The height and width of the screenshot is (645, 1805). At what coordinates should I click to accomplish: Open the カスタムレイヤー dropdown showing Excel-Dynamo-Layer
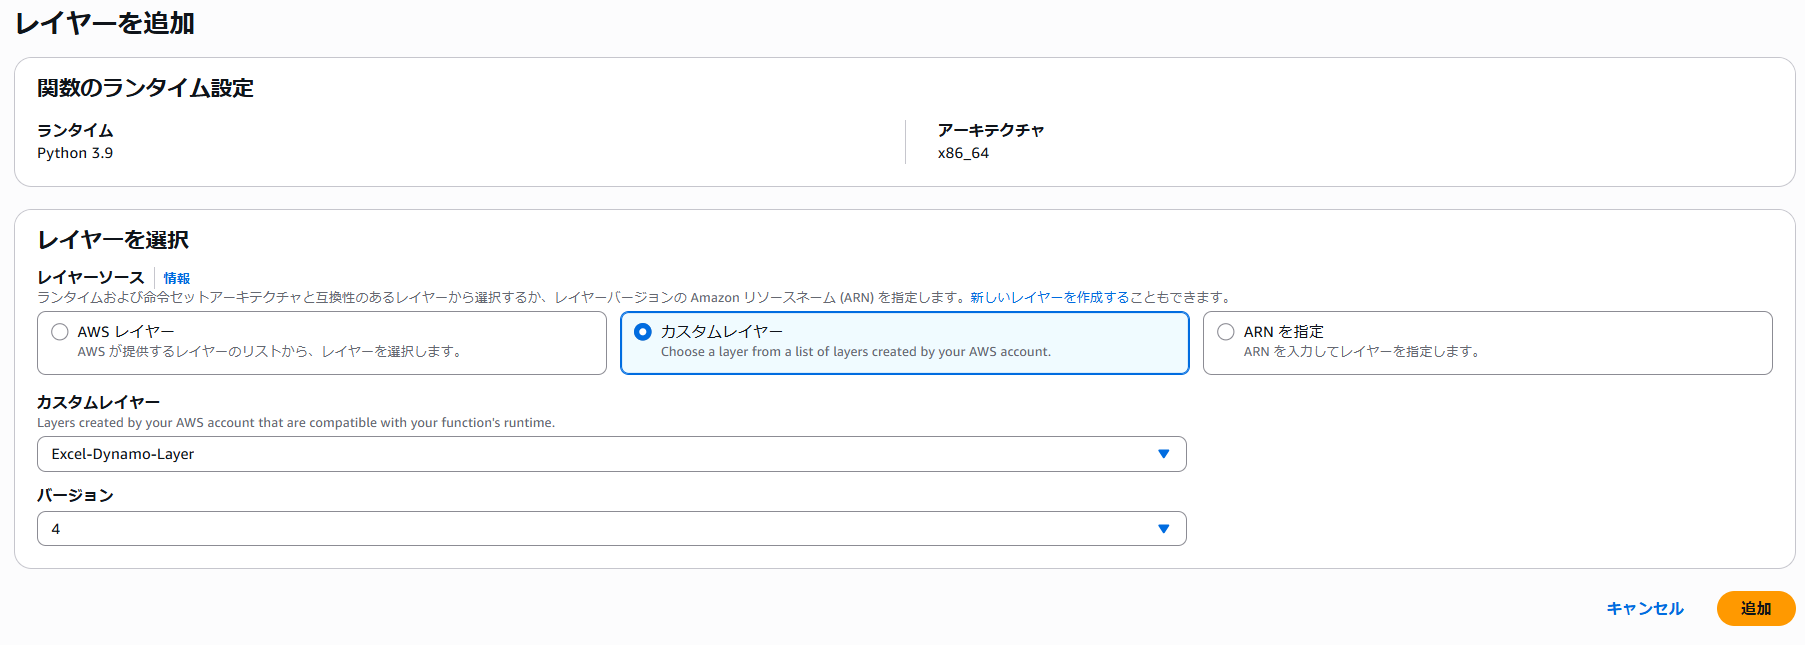tap(612, 454)
